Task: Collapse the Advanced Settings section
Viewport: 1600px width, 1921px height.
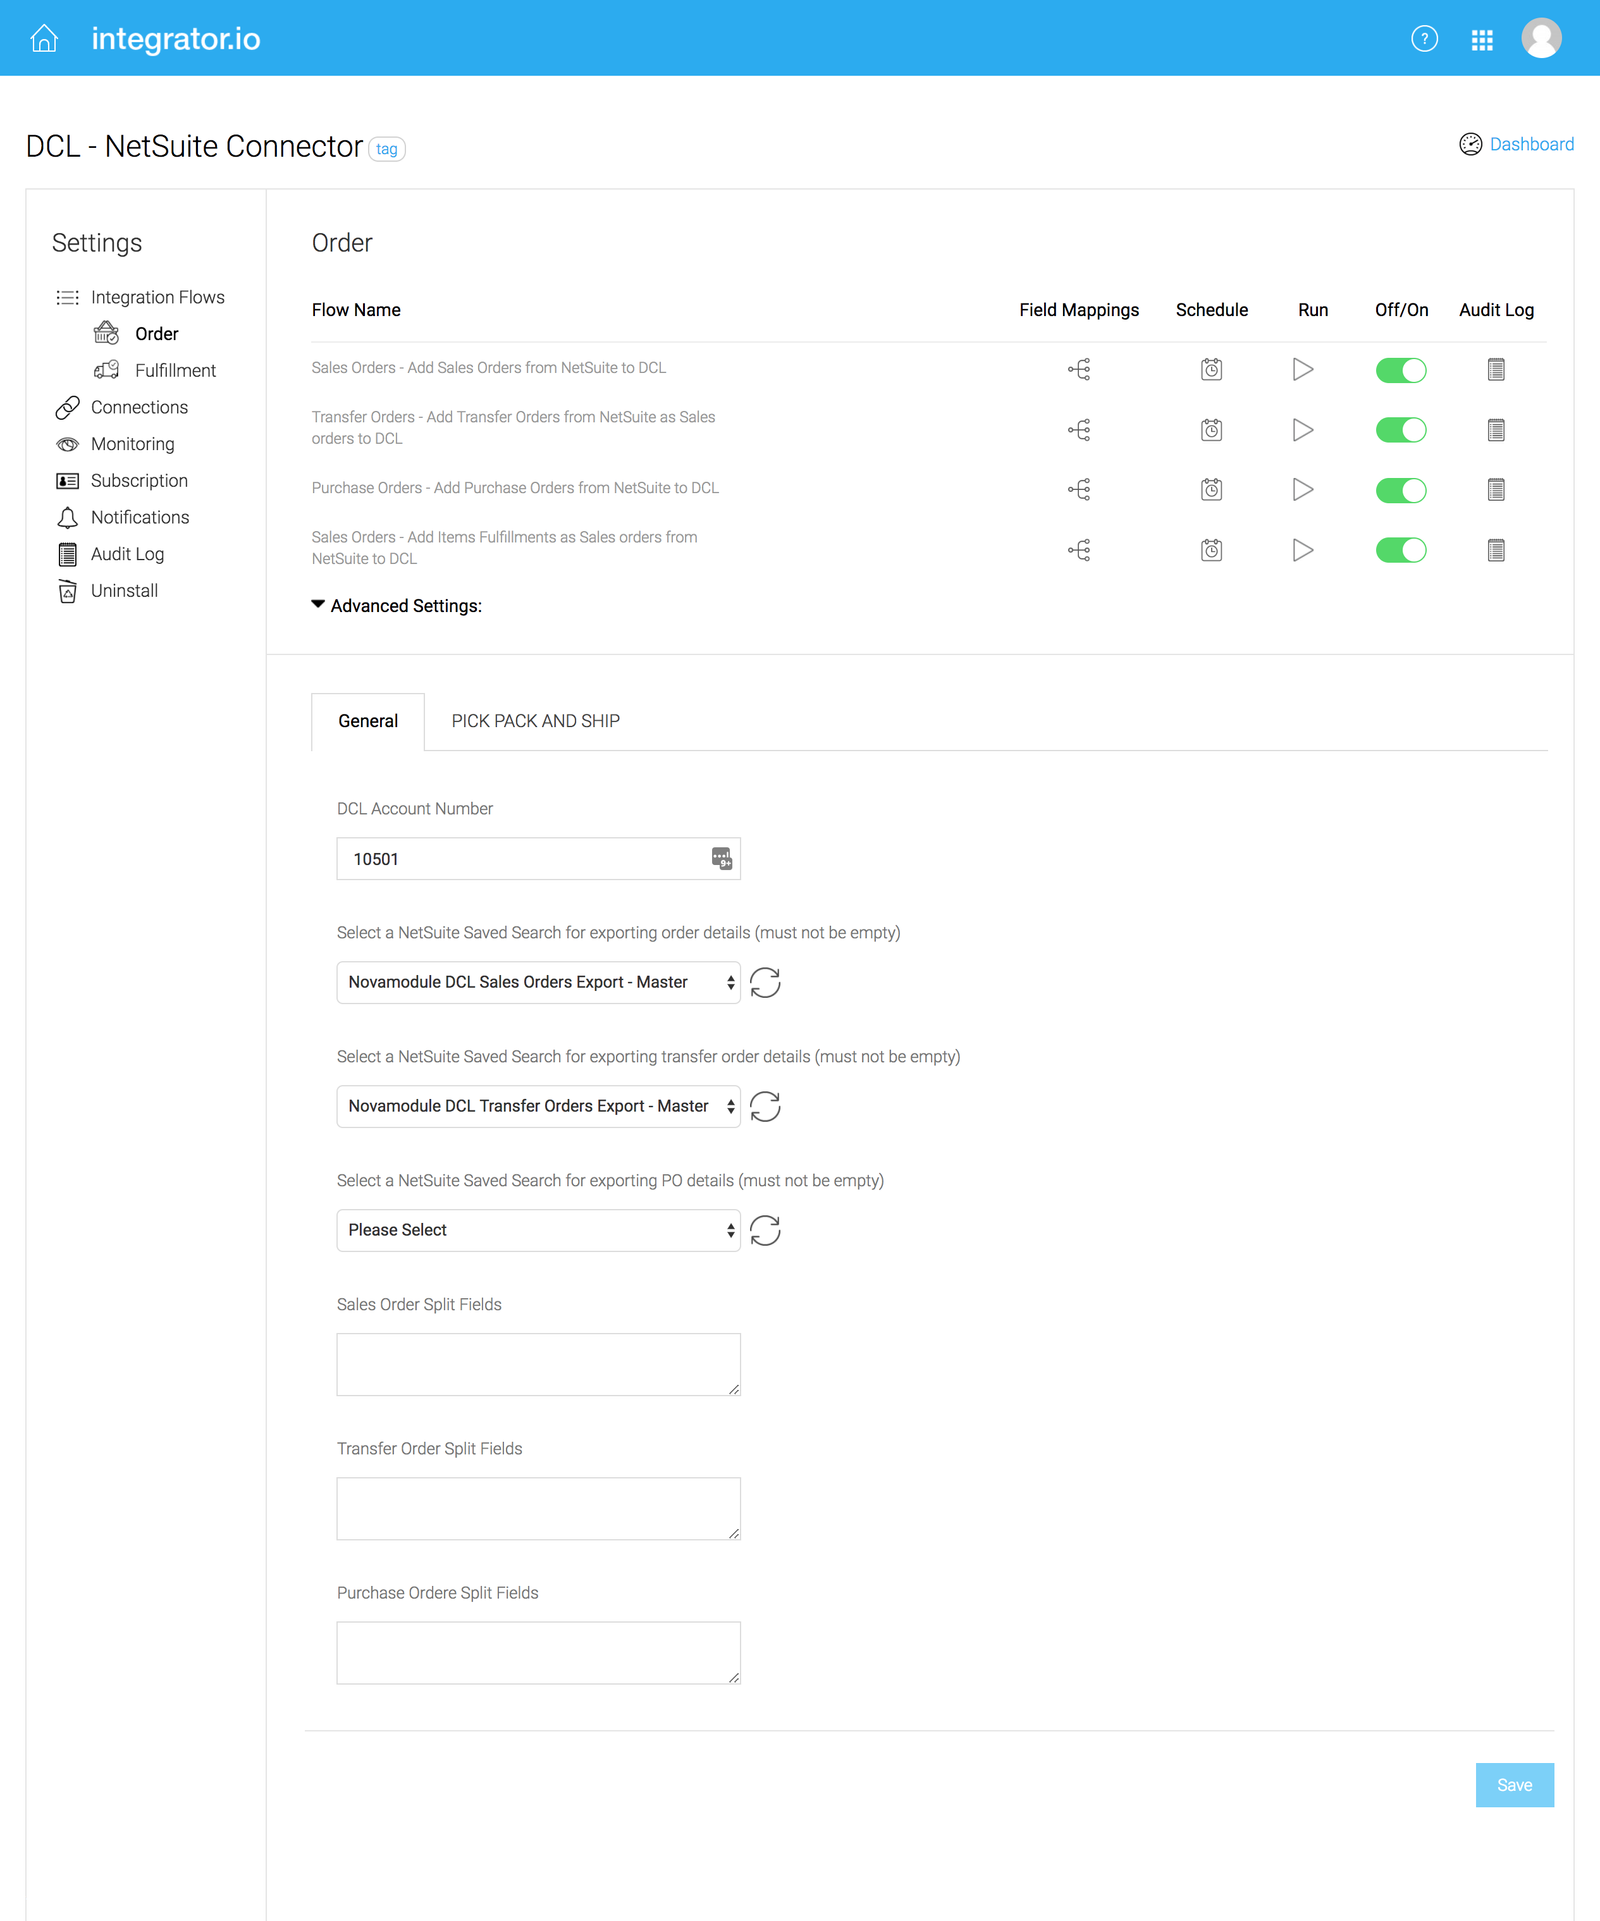Action: [397, 606]
